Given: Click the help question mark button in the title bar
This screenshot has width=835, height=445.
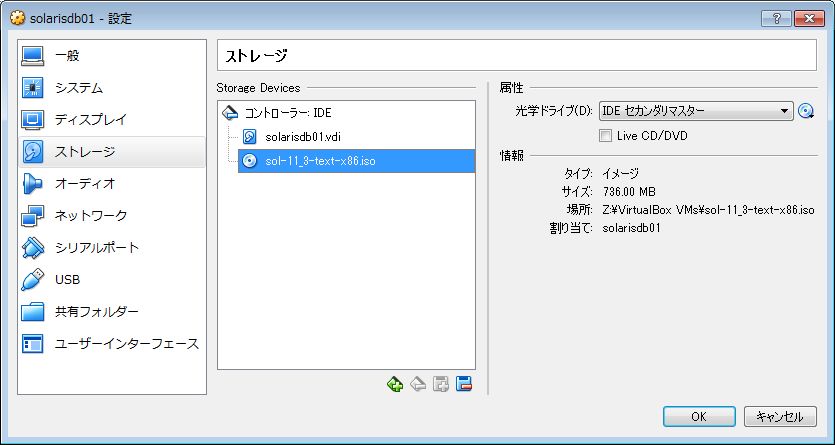Looking at the screenshot, I should [x=776, y=19].
